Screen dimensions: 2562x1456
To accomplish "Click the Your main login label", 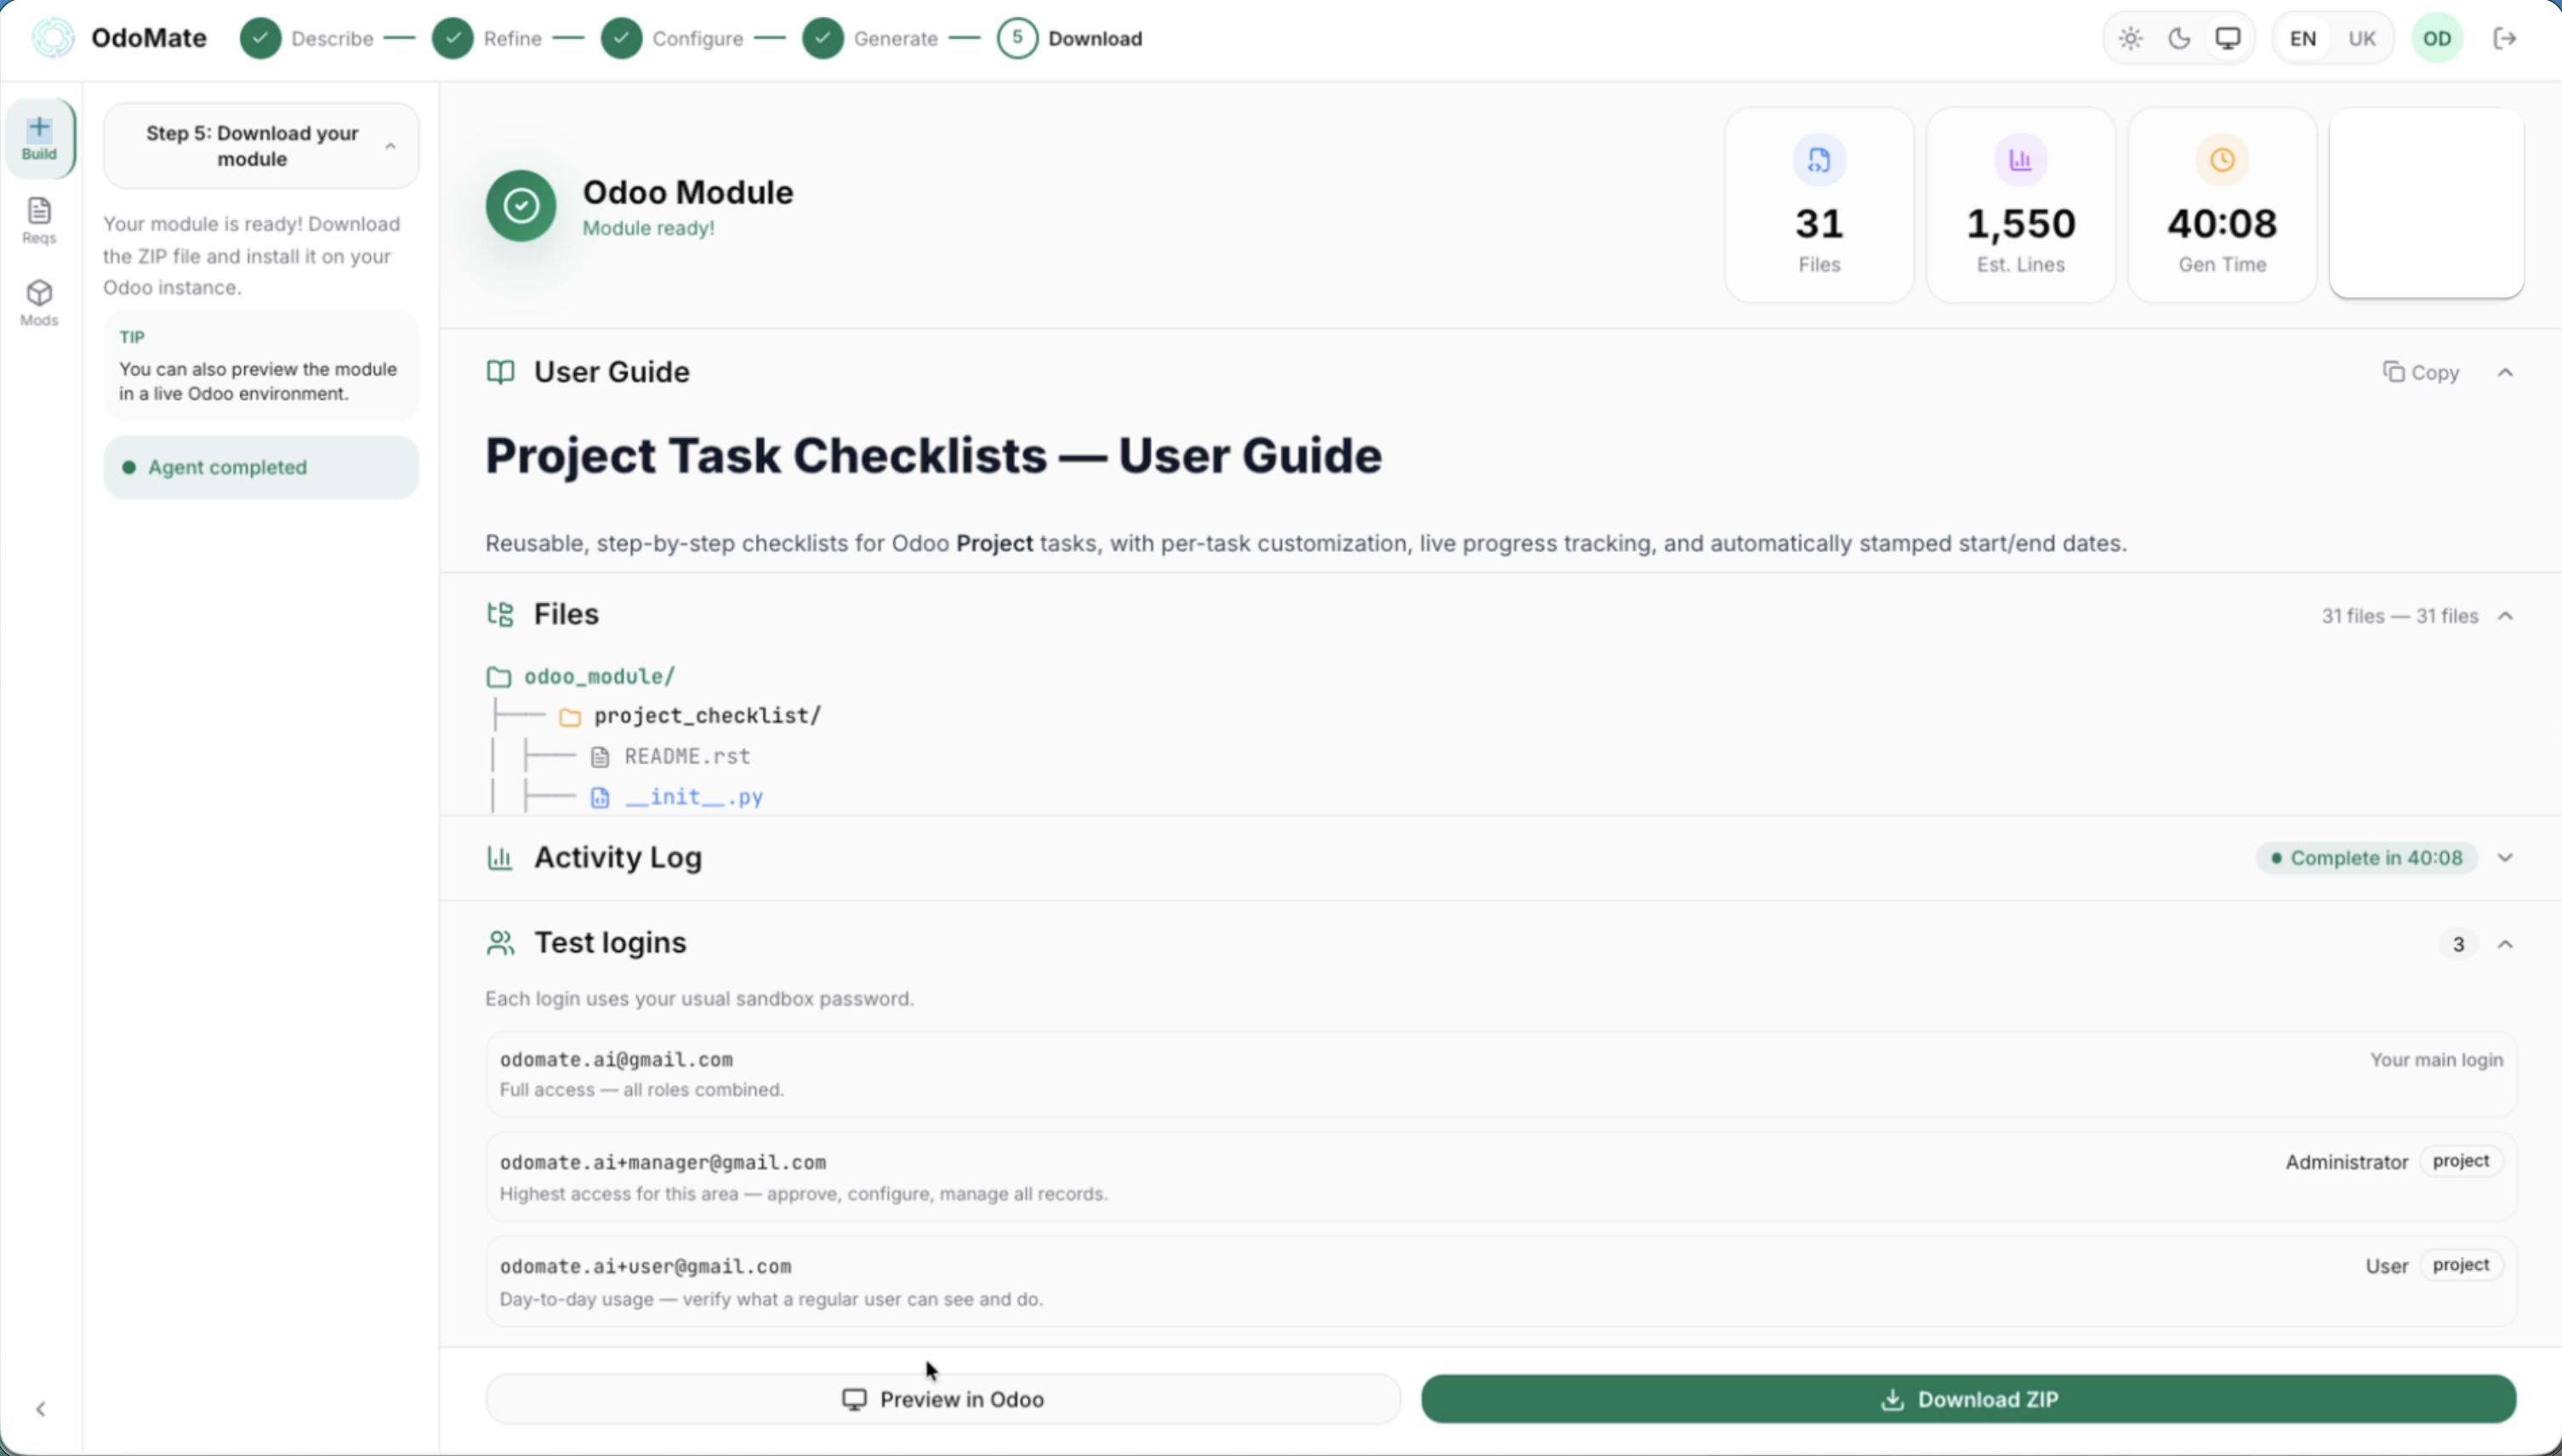I will (x=2437, y=1060).
